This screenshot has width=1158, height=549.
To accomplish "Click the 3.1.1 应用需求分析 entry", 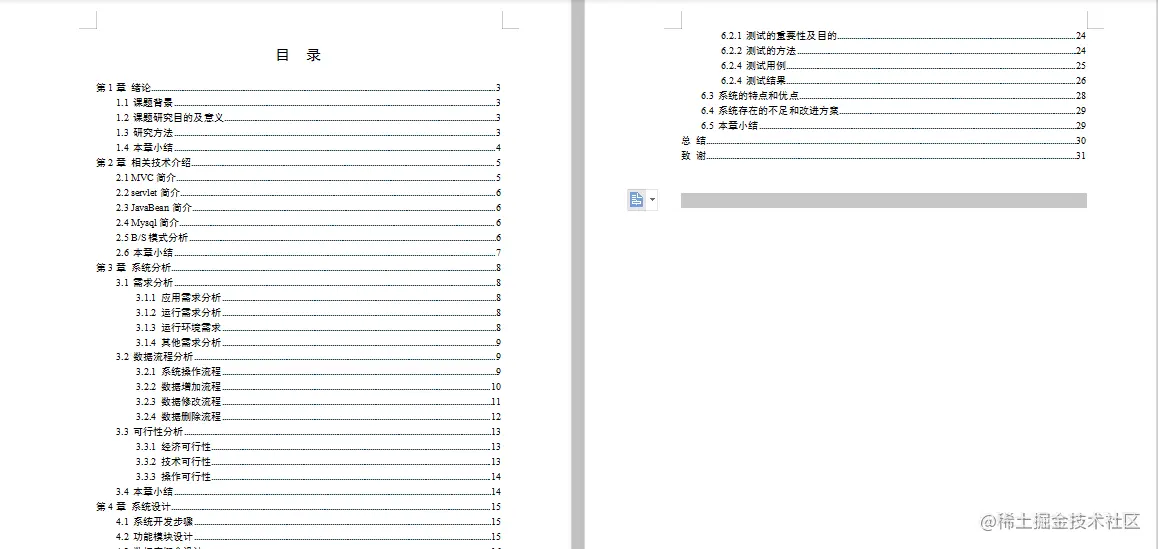I will pos(319,298).
